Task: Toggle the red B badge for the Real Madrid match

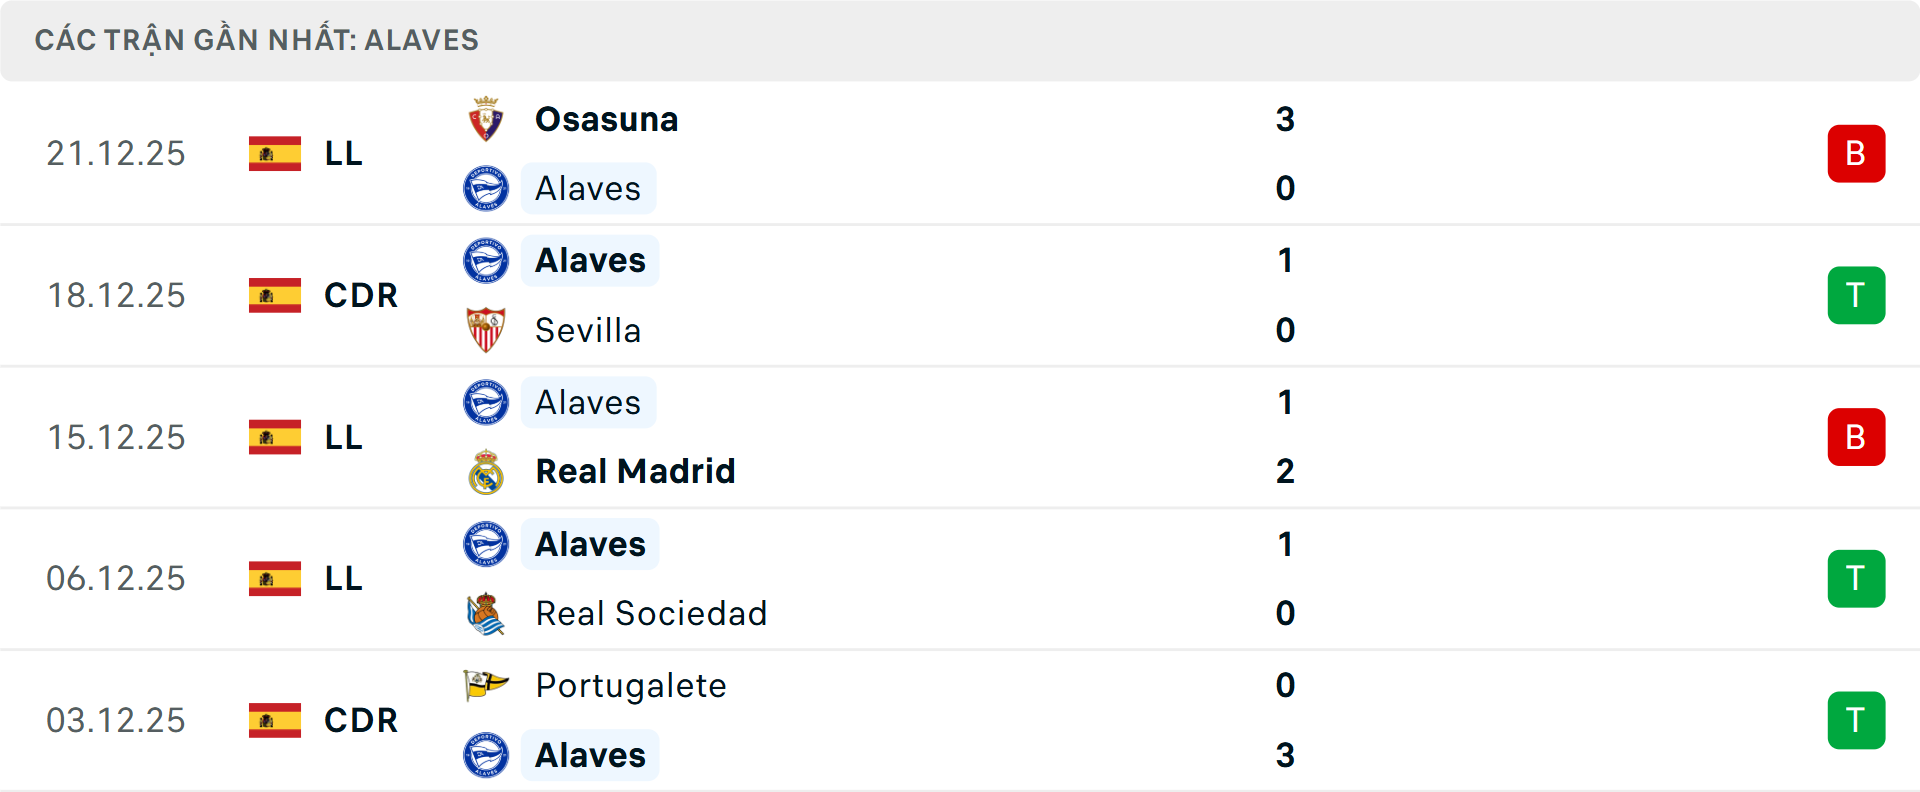Action: [1857, 437]
